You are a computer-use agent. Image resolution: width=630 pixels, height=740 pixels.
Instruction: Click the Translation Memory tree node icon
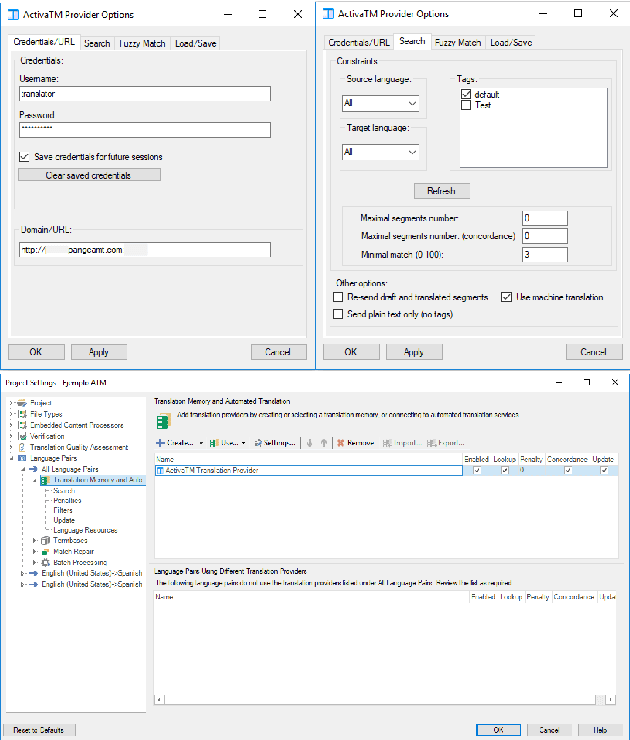coord(45,480)
